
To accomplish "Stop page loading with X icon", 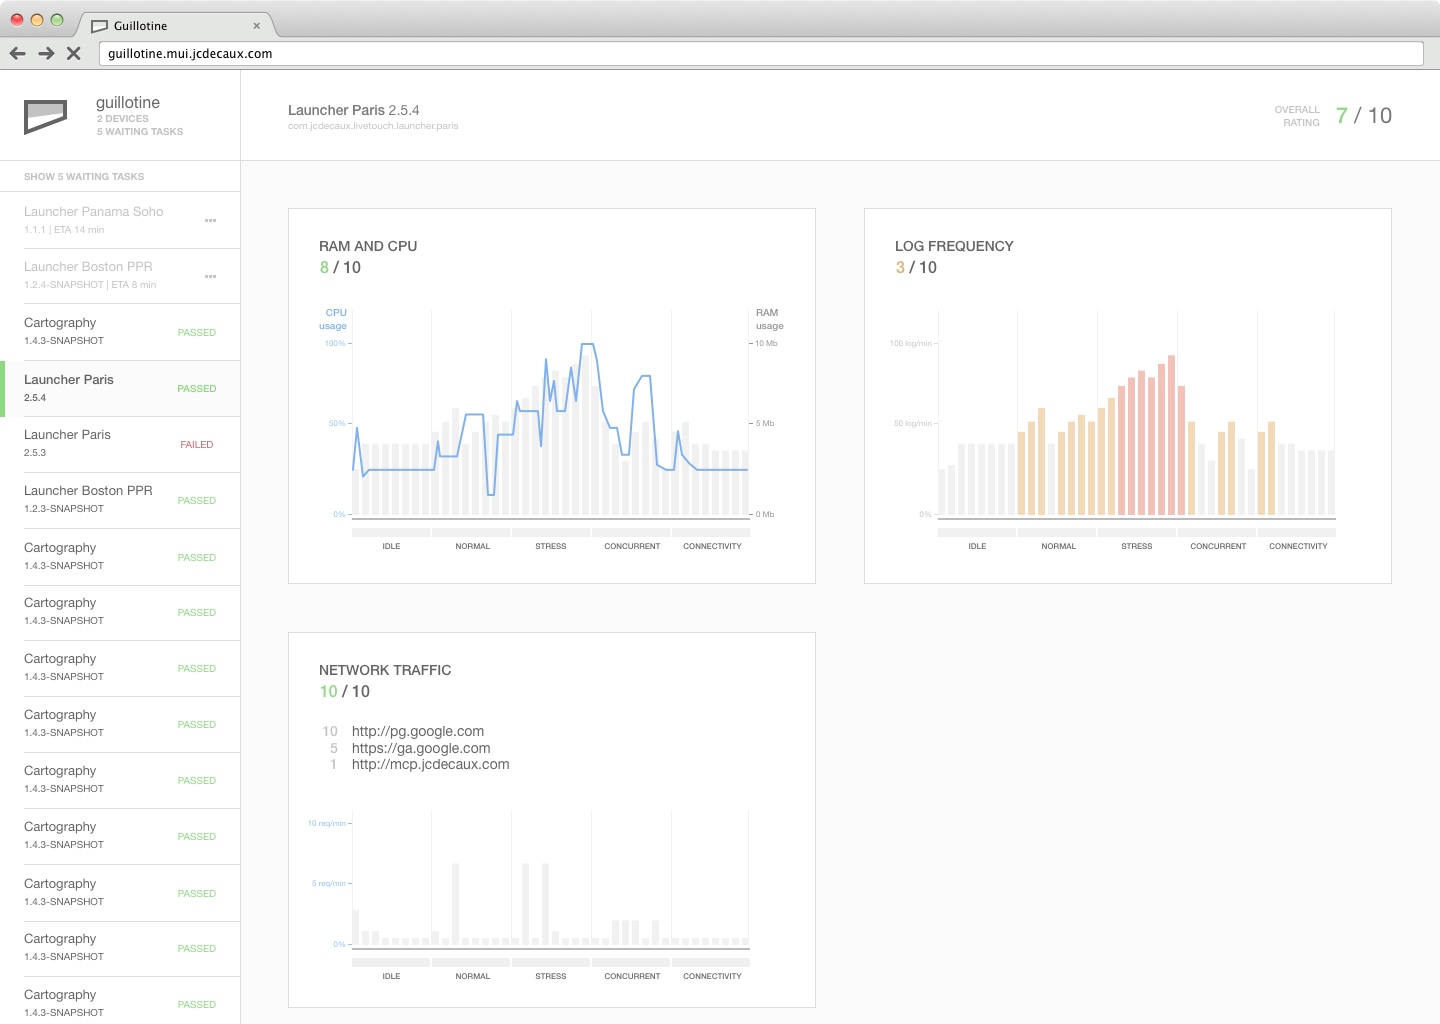I will click(74, 54).
